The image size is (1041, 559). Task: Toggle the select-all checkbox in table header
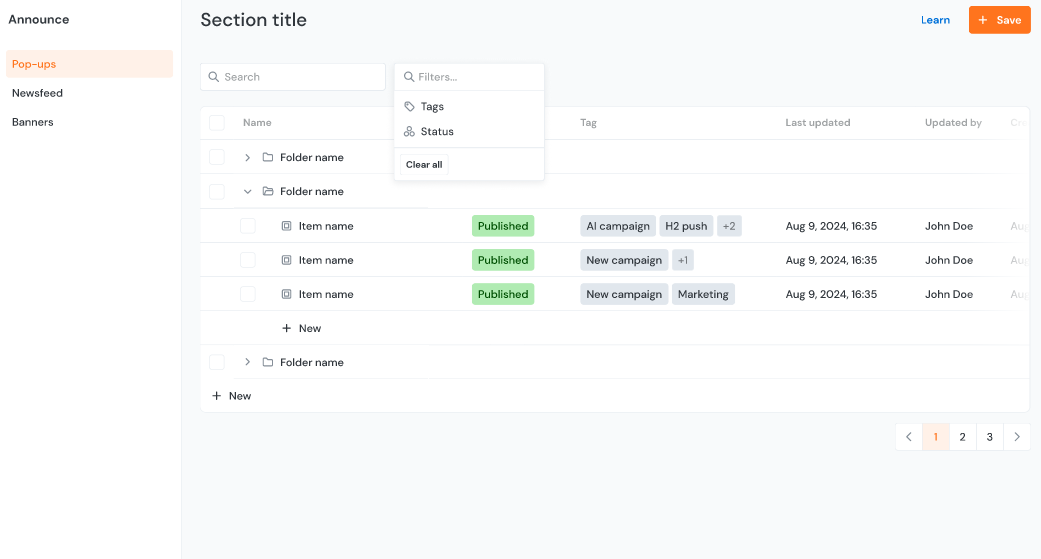coord(217,123)
